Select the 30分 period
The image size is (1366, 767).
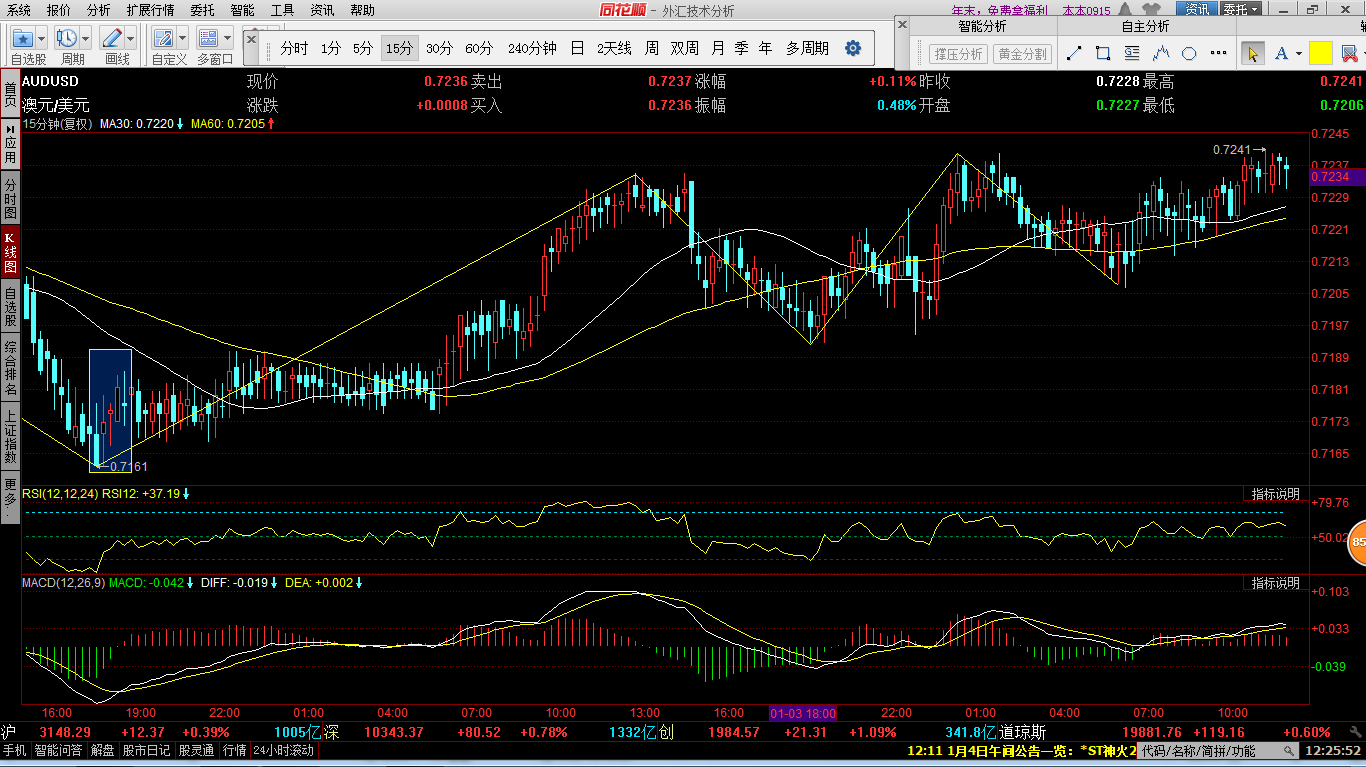tap(439, 48)
